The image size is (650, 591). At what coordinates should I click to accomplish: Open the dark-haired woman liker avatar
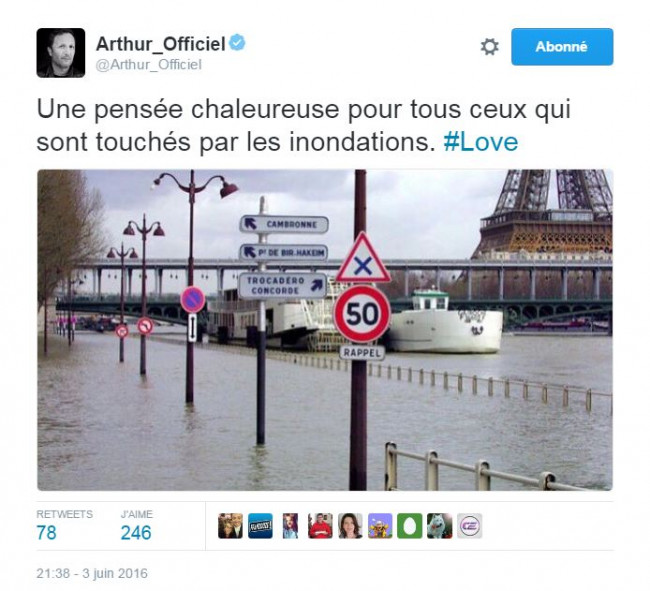click(x=350, y=526)
